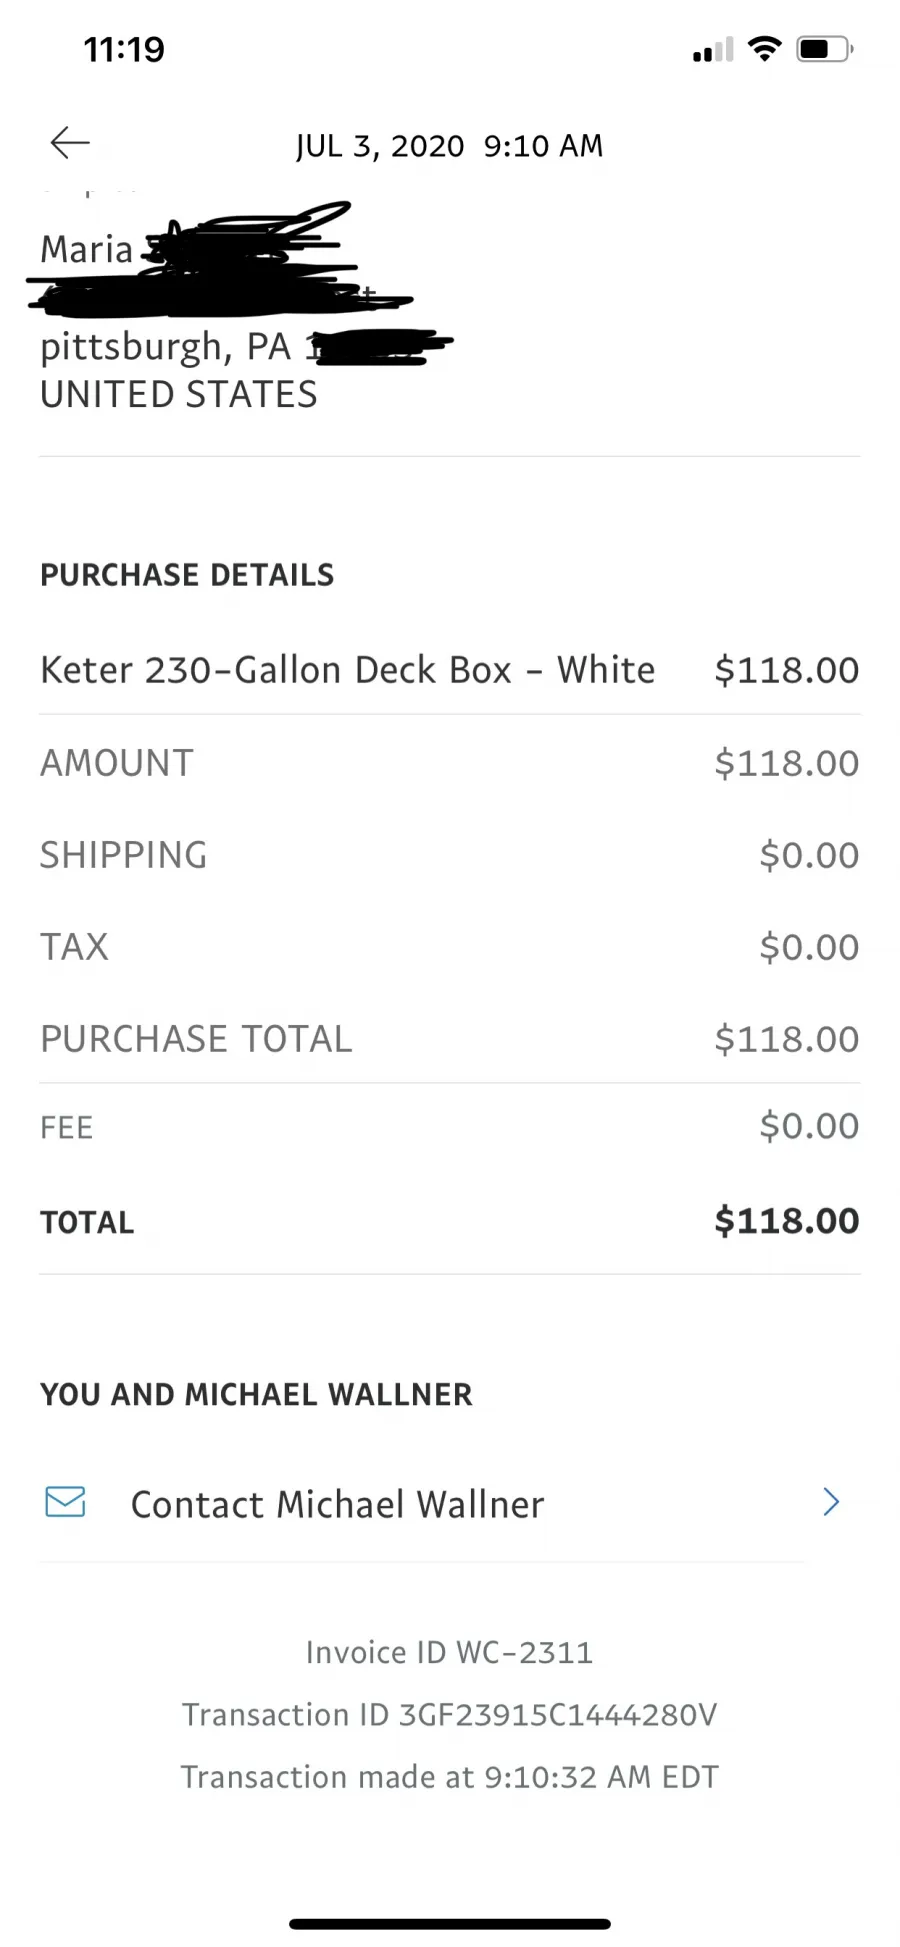Viewport: 900px width, 1947px height.
Task: Tap the Wi-Fi status icon
Action: point(765,49)
